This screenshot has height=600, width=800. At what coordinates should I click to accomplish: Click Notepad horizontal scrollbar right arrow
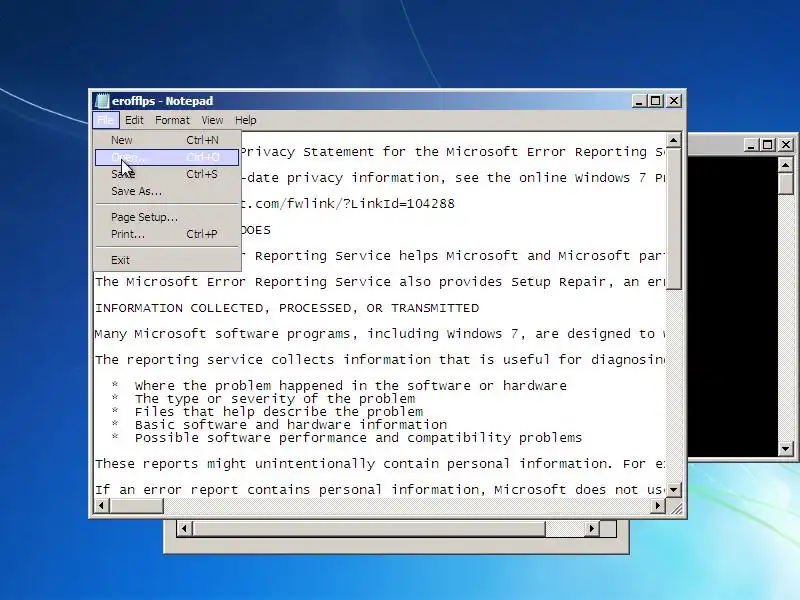(x=658, y=506)
